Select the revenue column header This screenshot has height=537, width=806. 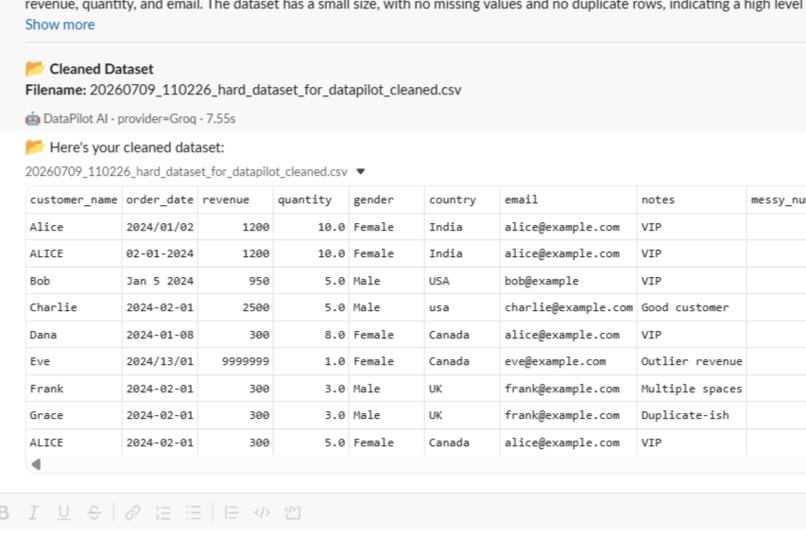pyautogui.click(x=236, y=200)
